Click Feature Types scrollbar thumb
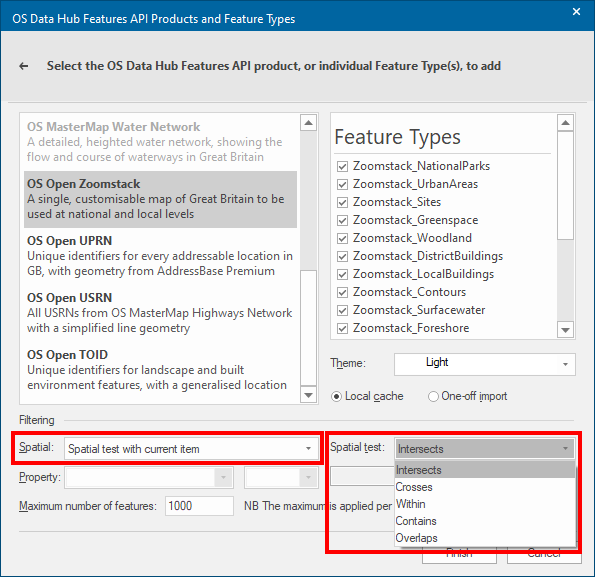The height and width of the screenshot is (577, 595). pyautogui.click(x=565, y=185)
